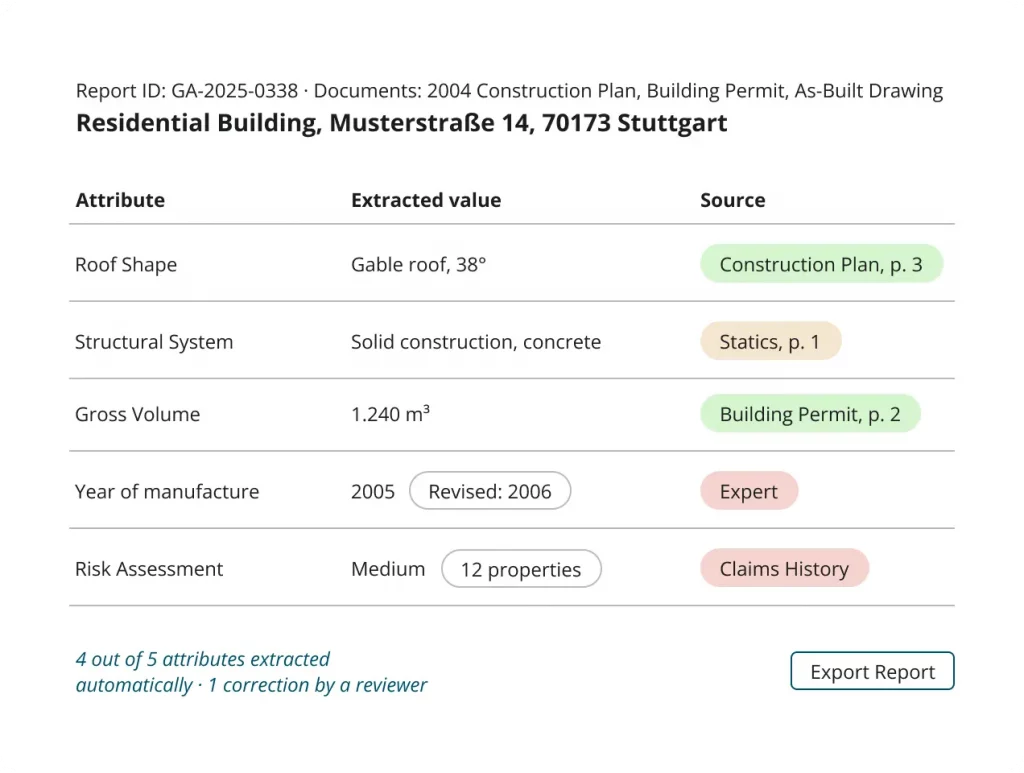Screen dimensions: 1024x773
Task: Open the Claims History source badge
Action: click(784, 568)
